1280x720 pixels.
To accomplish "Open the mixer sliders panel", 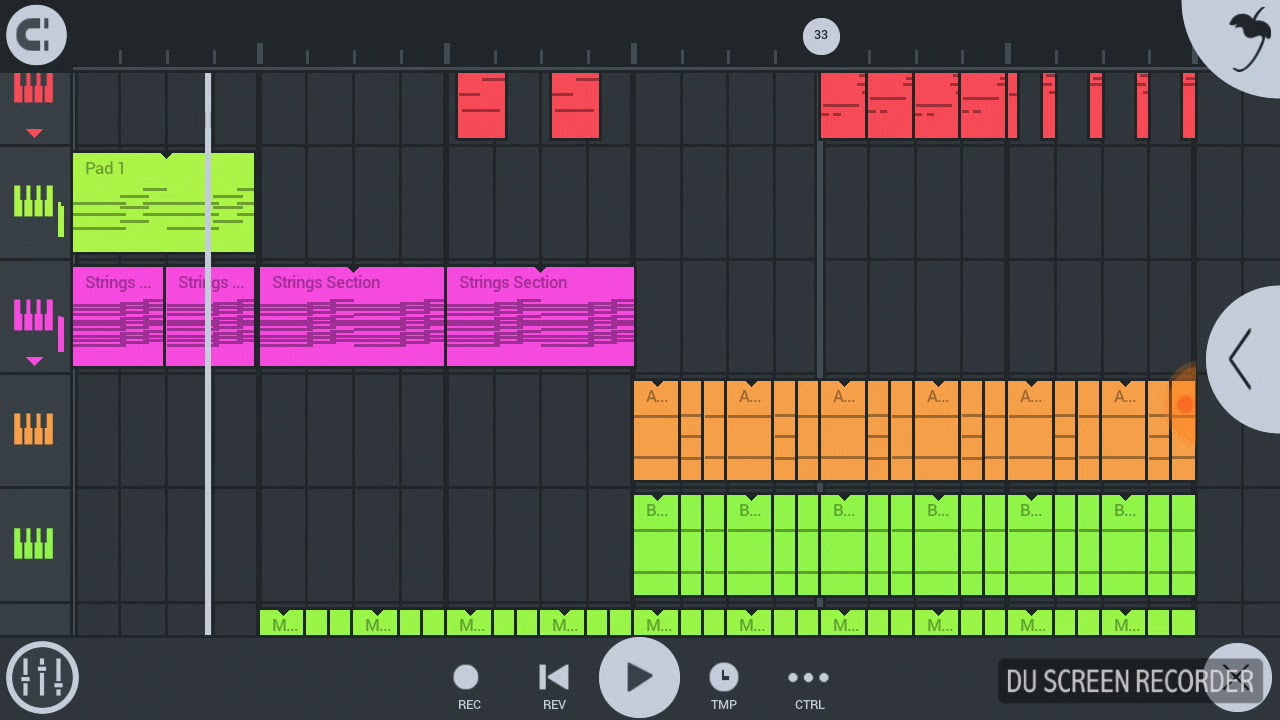I will (41, 677).
